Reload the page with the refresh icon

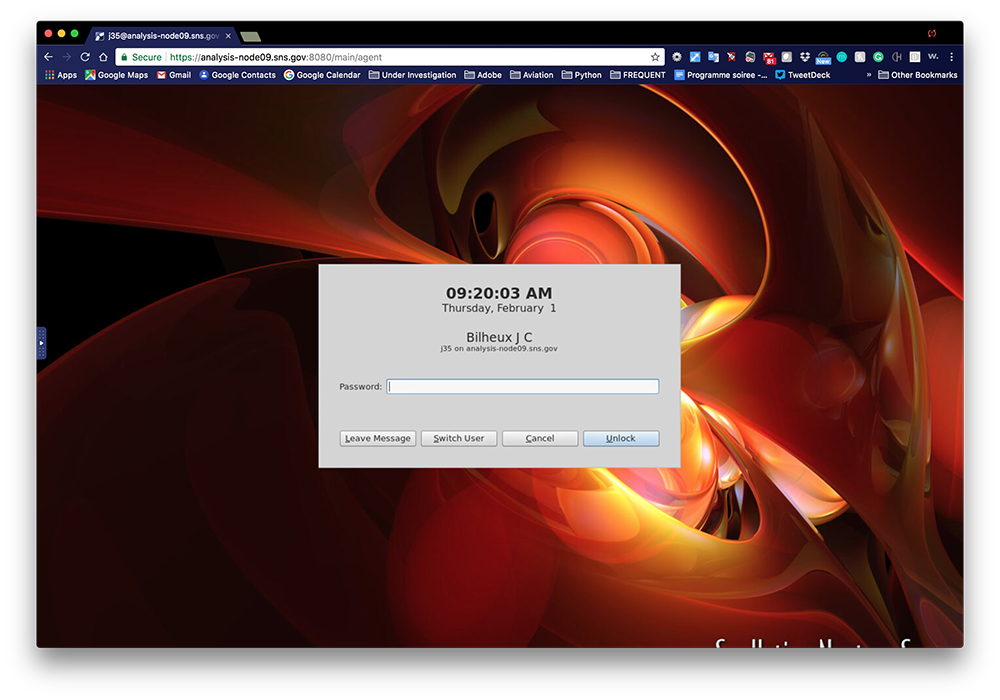click(85, 57)
